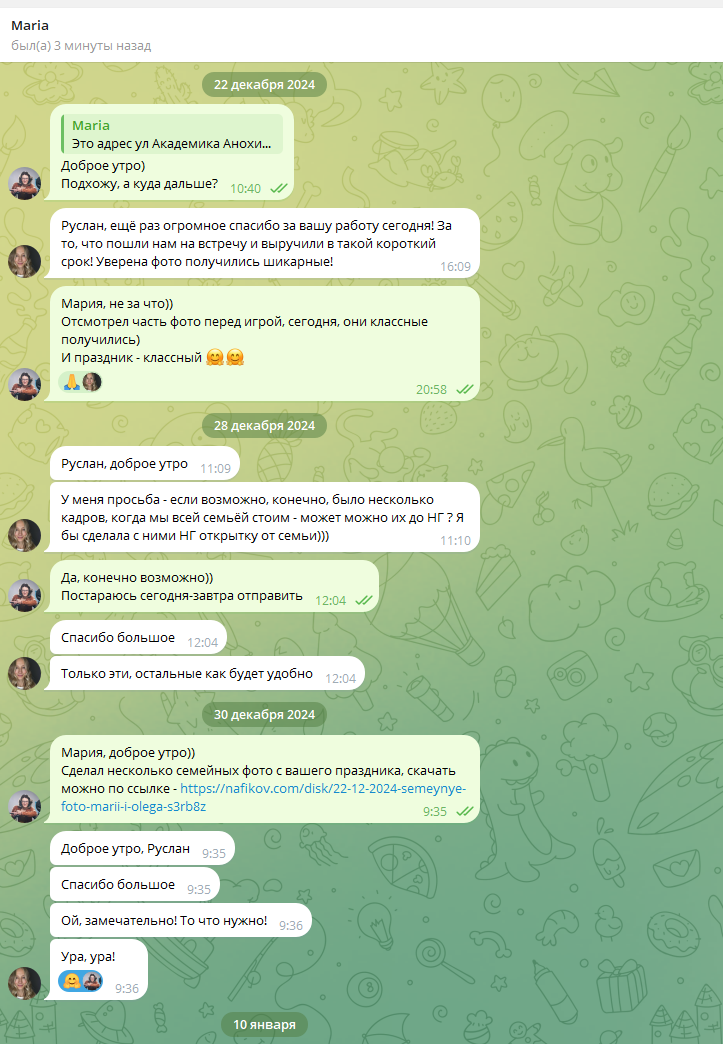Click the read checkmarks on the 10:40 message
Screen dimensions: 723x1044
(279, 189)
